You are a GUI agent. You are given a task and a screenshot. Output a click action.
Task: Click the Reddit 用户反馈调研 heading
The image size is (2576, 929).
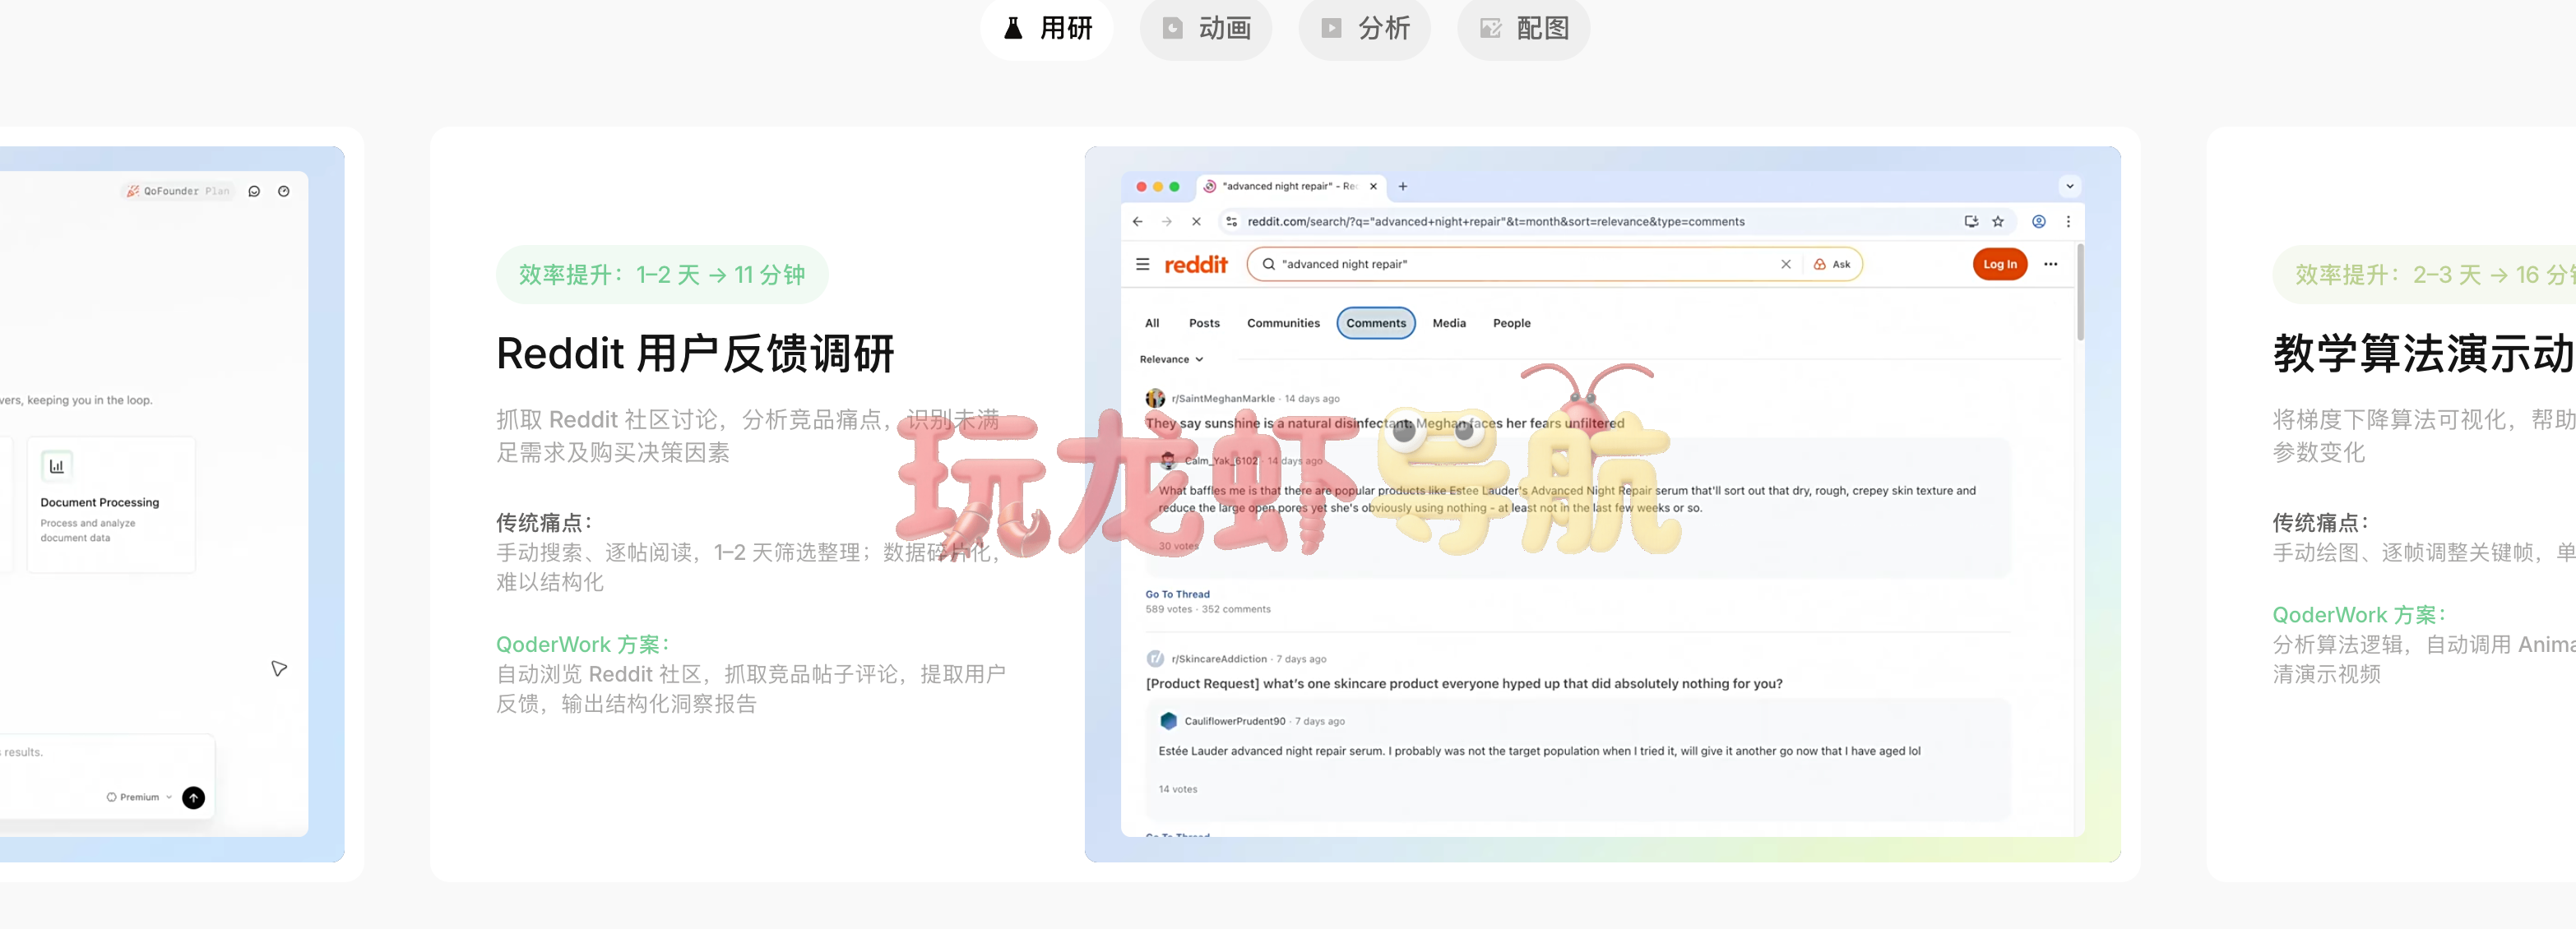tap(695, 354)
